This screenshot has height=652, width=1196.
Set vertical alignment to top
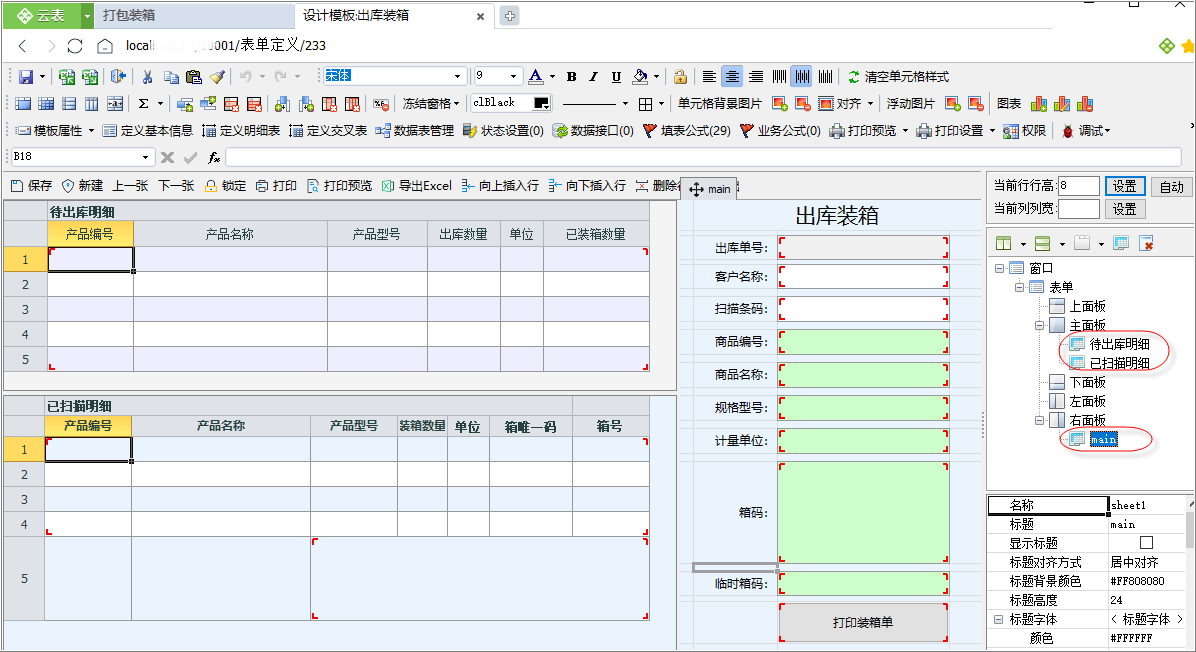780,76
